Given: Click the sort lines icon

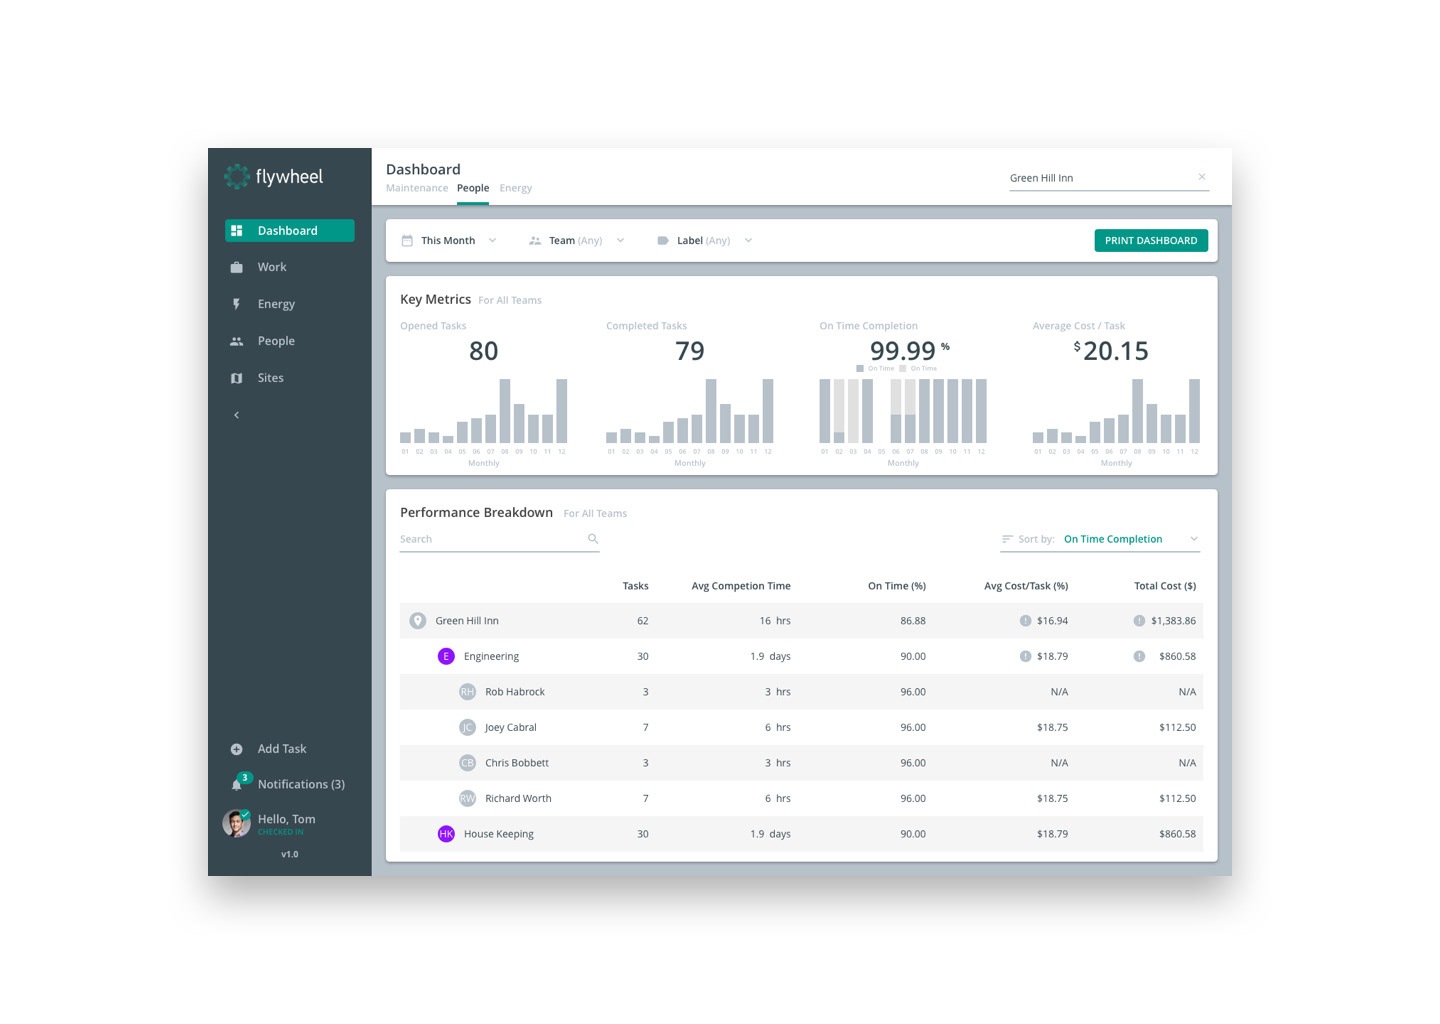Looking at the screenshot, I should 1007,539.
